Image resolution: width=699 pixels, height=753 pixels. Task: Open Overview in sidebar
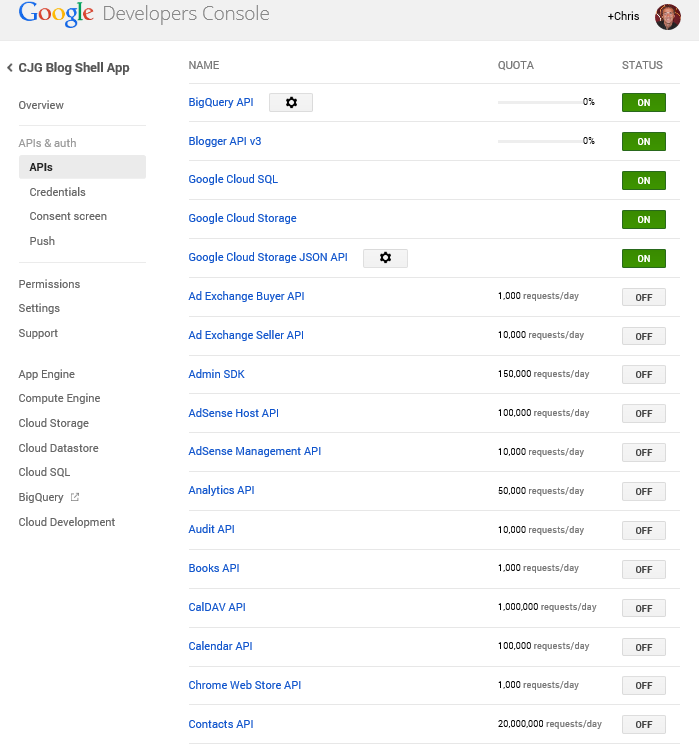click(x=41, y=105)
